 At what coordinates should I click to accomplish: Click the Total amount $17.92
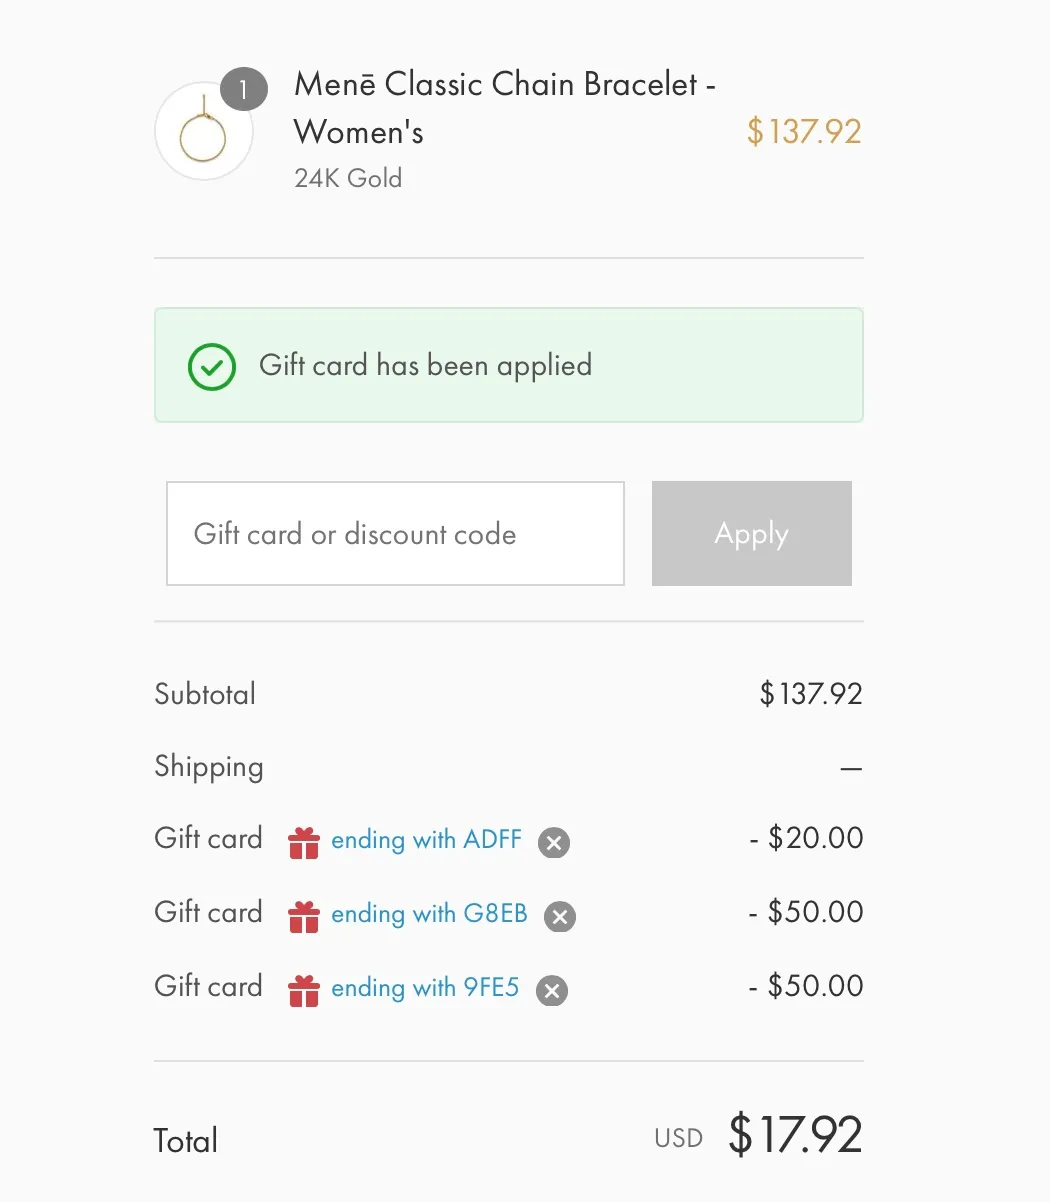[x=795, y=1135]
